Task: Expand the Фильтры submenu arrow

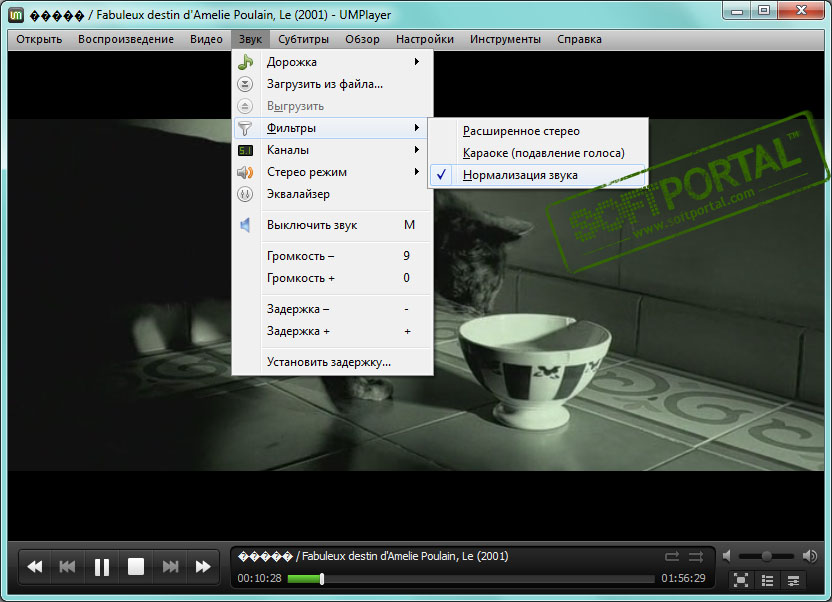Action: [x=417, y=128]
